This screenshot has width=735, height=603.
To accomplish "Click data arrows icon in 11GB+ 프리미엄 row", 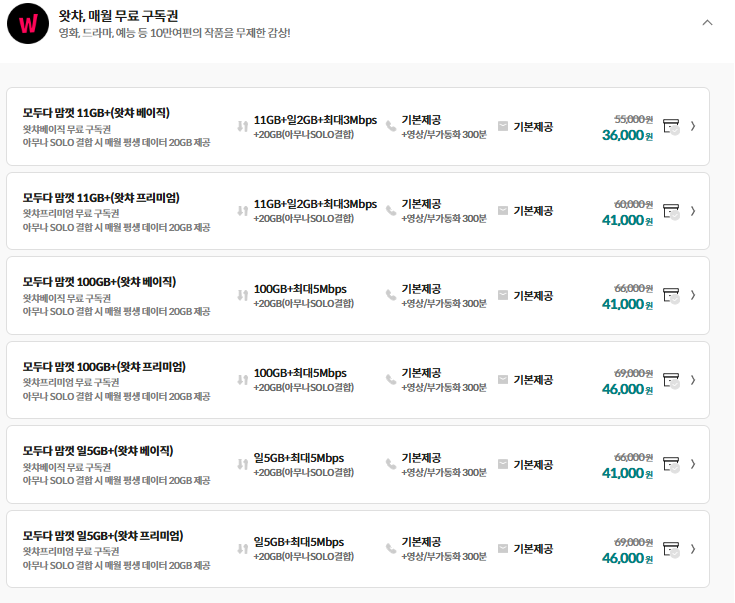I will click(x=242, y=211).
